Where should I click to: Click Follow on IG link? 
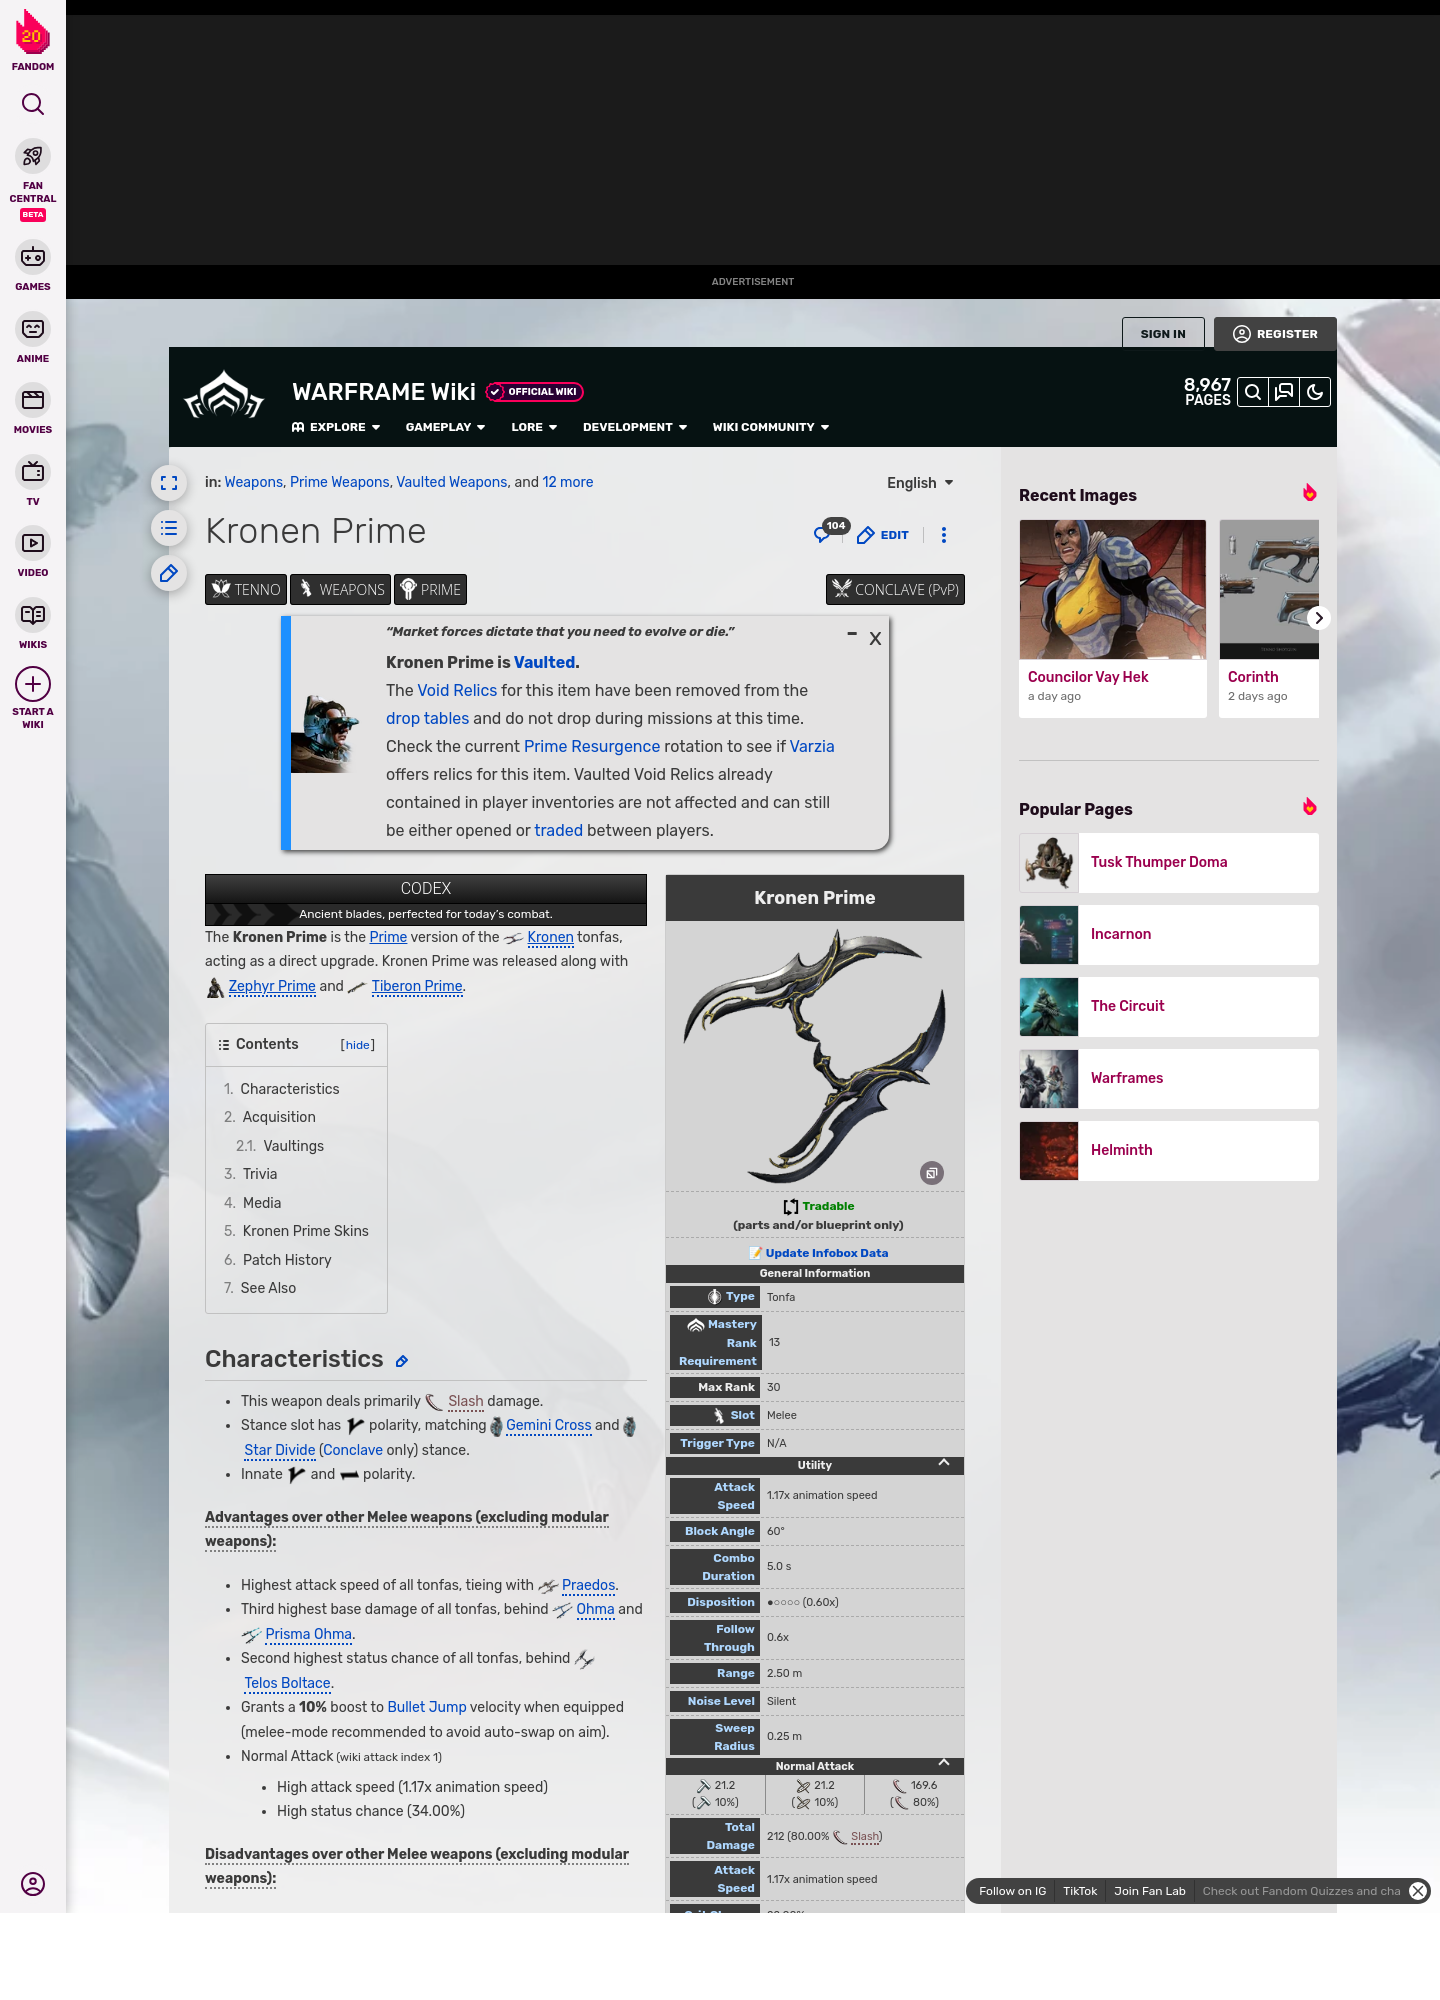point(1012,1891)
